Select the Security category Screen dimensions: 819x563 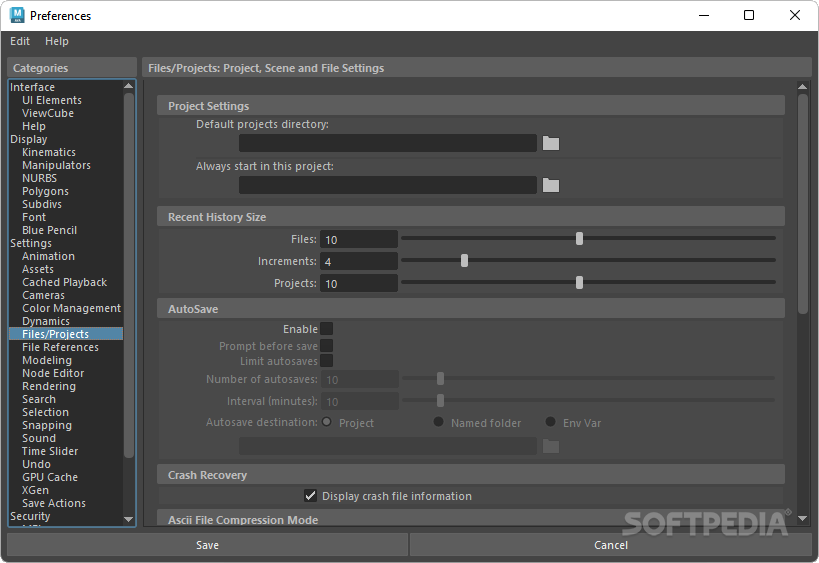pos(30,517)
